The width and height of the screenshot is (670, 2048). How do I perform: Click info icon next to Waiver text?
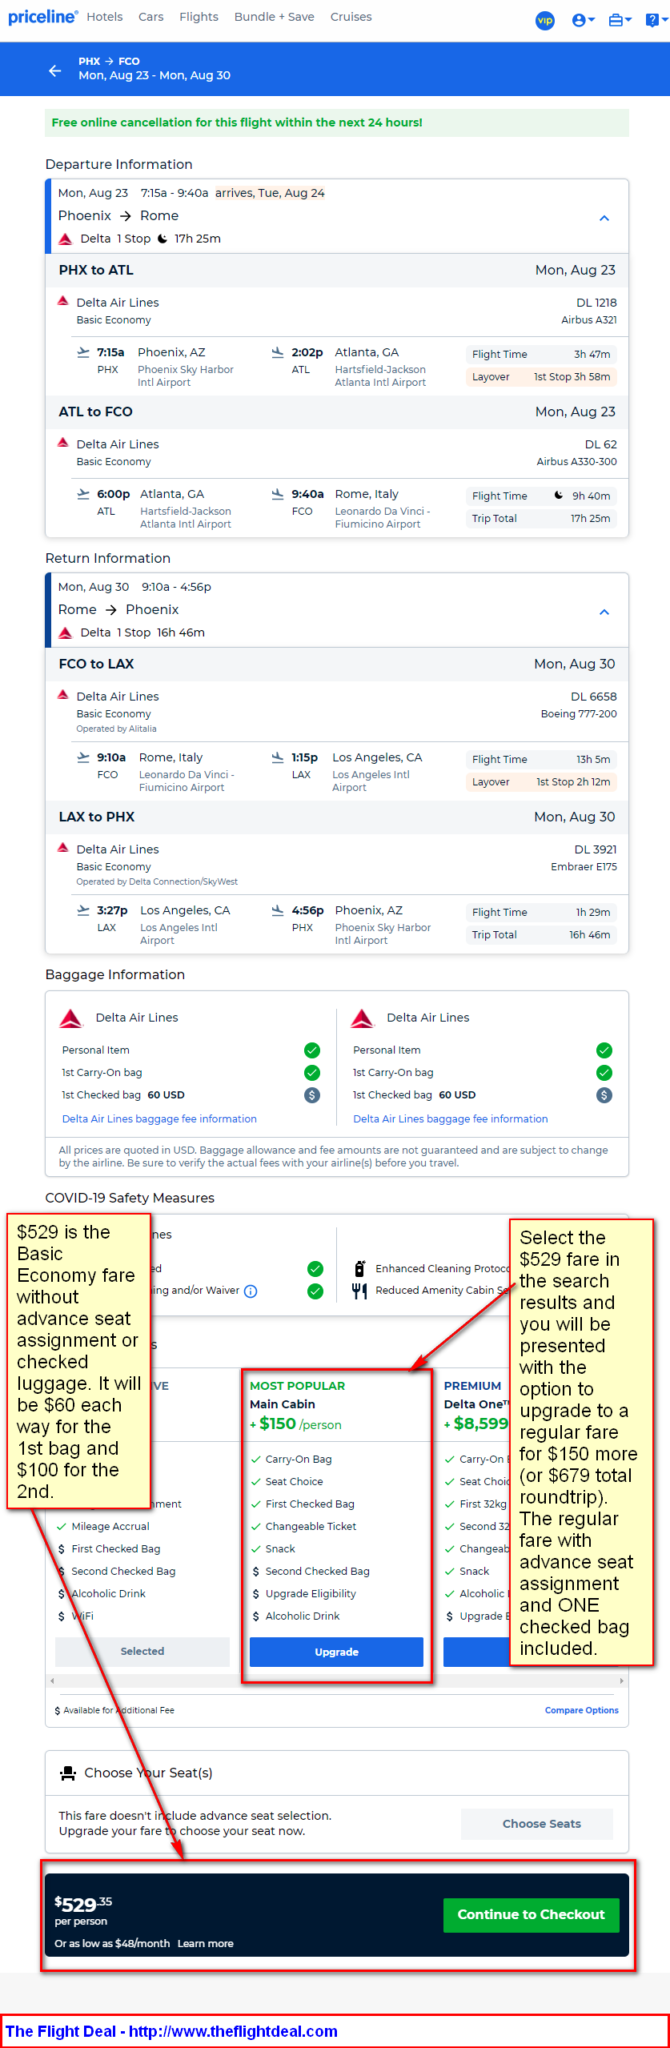pos(251,1291)
